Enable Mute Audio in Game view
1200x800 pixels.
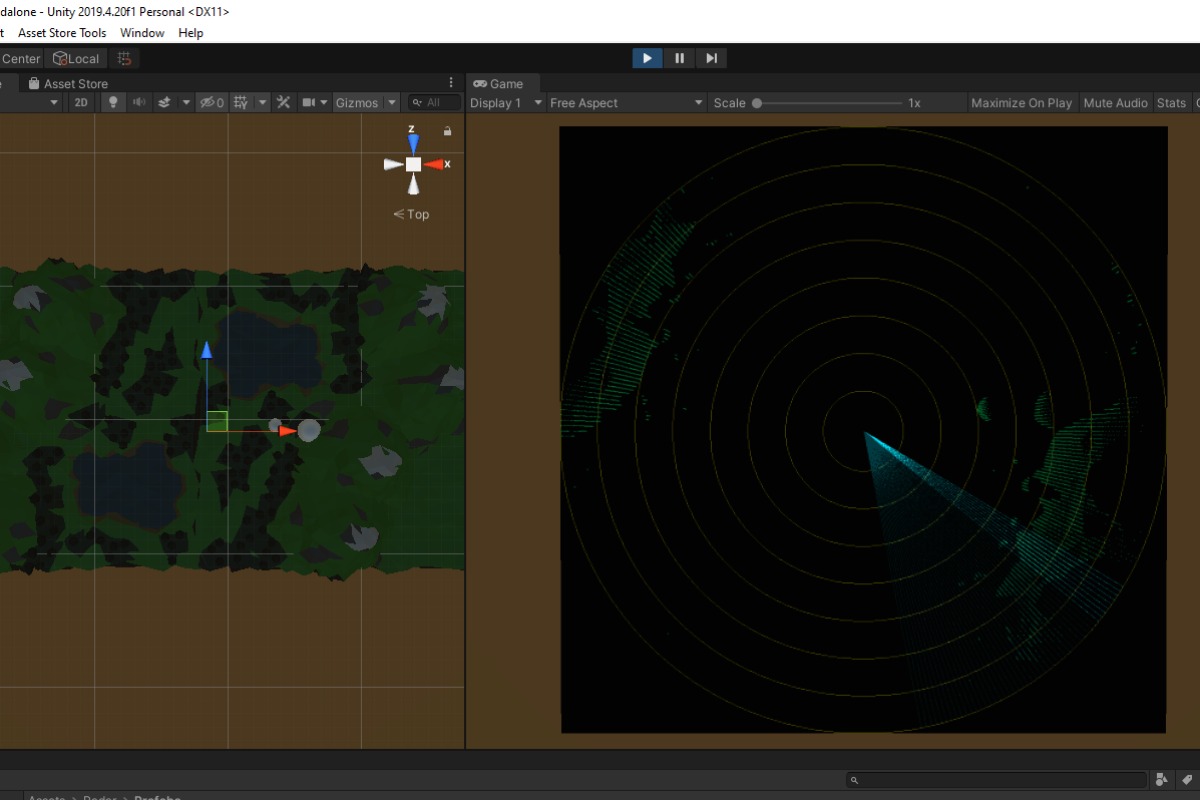(x=1115, y=103)
